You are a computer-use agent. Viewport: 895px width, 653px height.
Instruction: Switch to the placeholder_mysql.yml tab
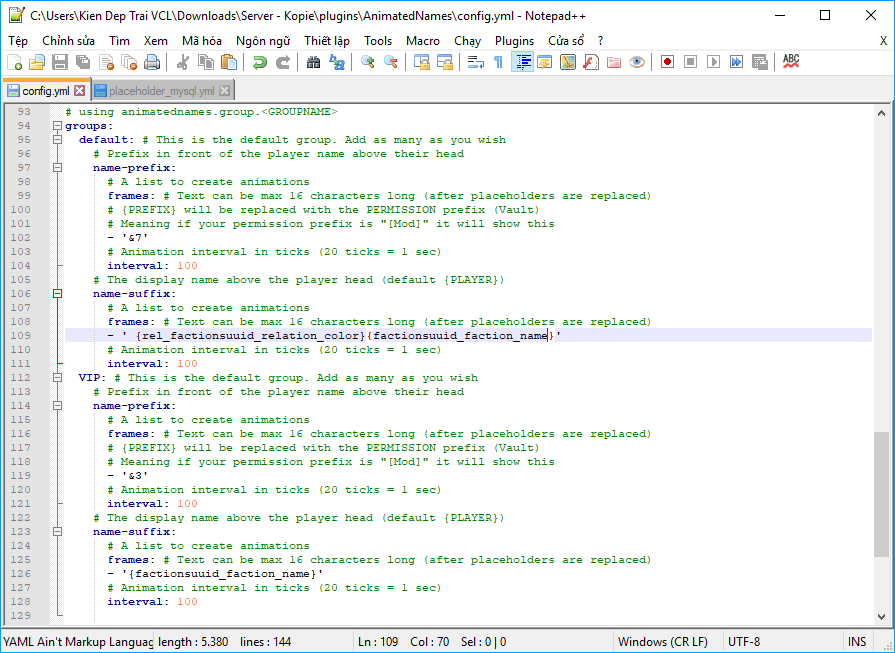pos(163,91)
